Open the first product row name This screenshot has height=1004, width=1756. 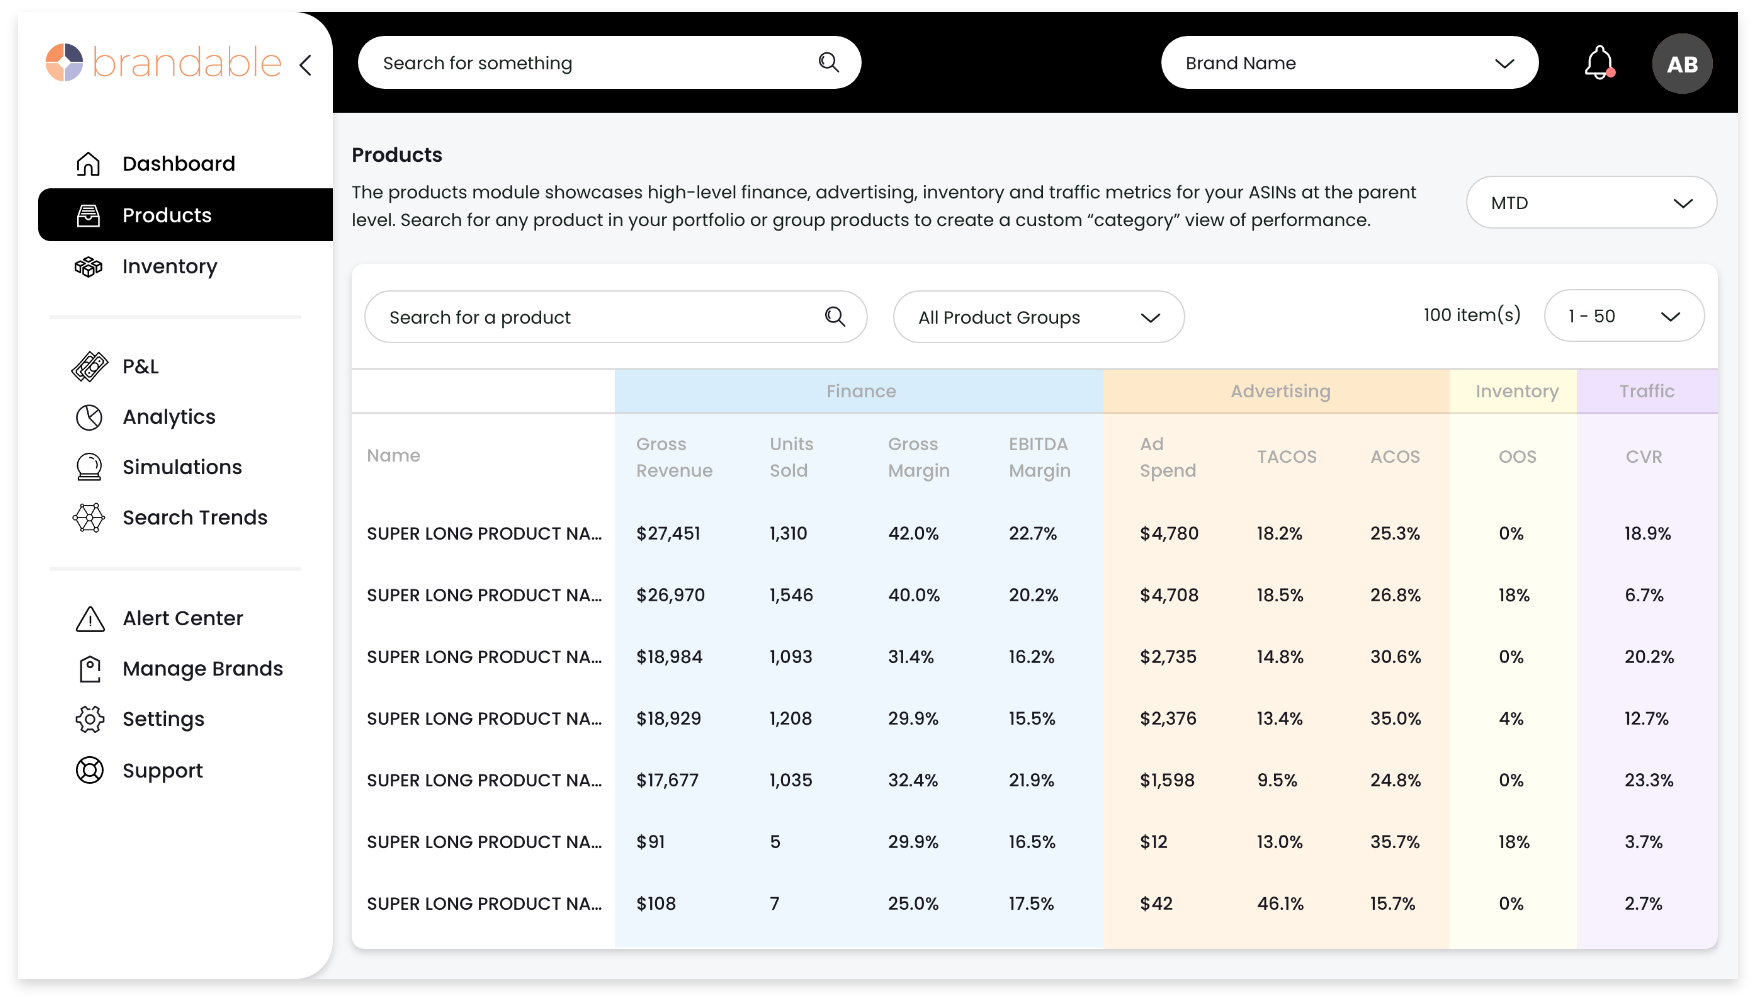484,534
